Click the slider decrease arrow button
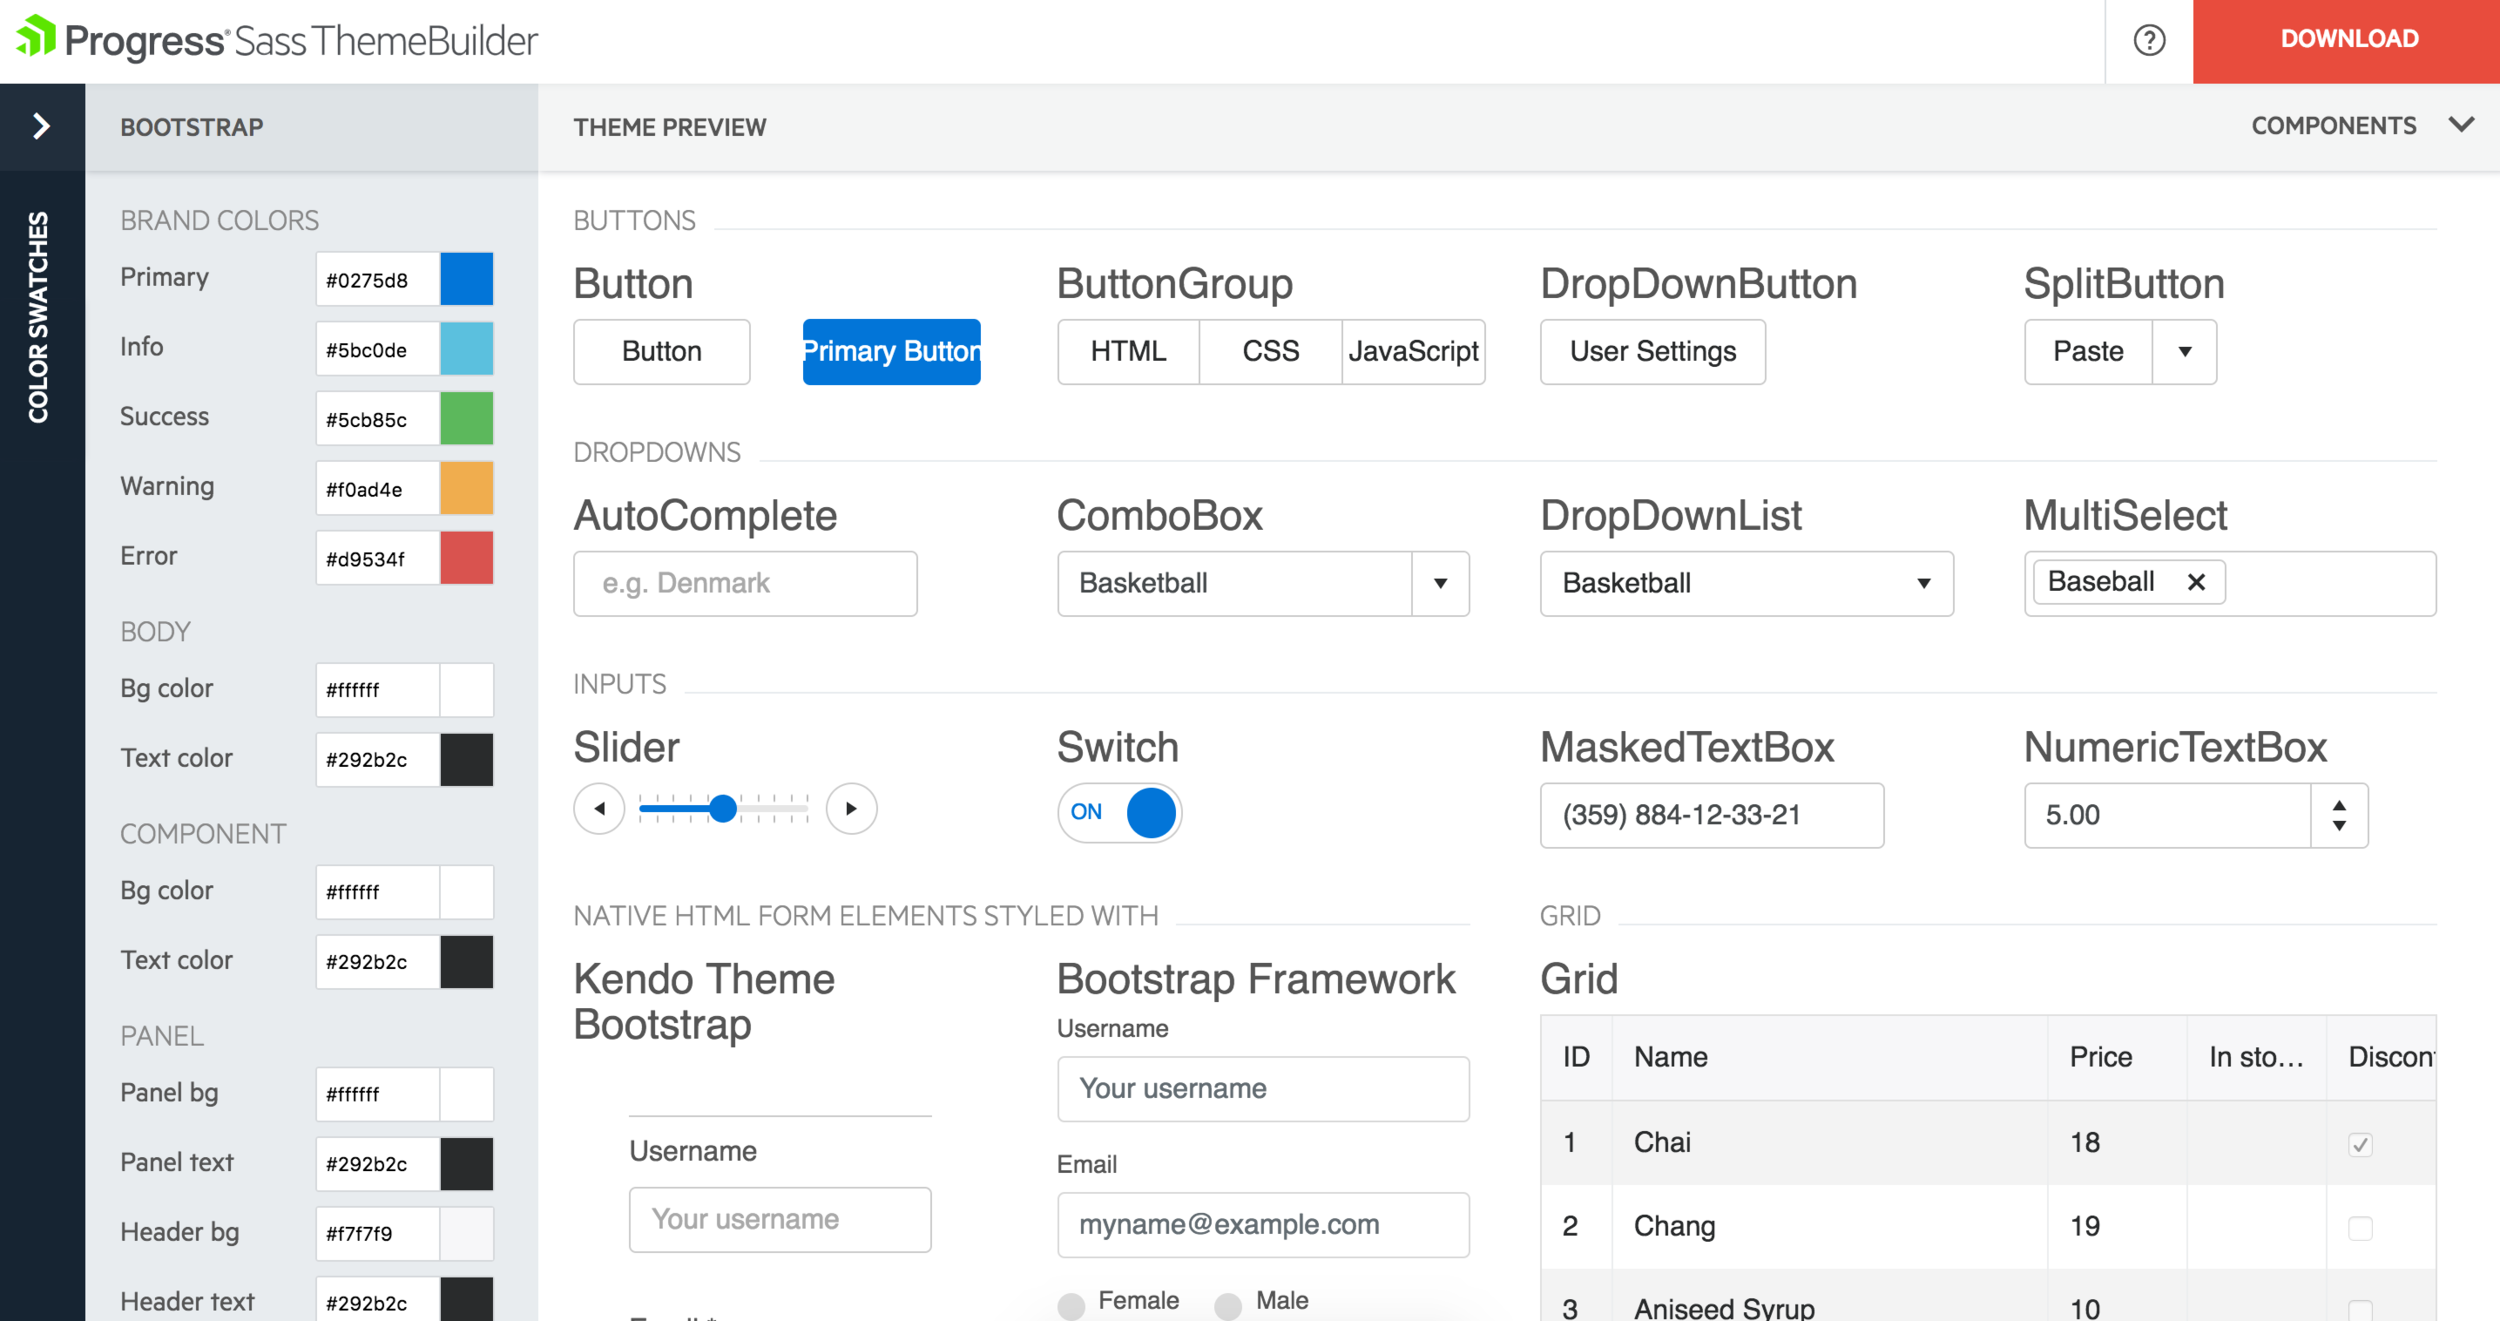 tap(599, 808)
